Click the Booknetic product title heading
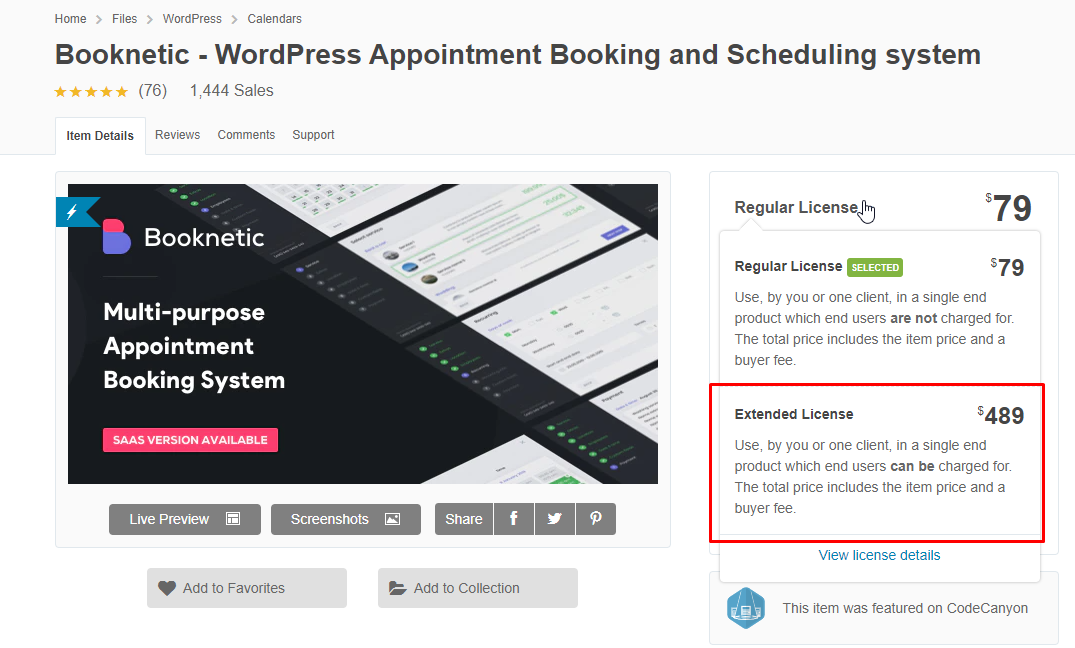1075x648 pixels. tap(518, 55)
